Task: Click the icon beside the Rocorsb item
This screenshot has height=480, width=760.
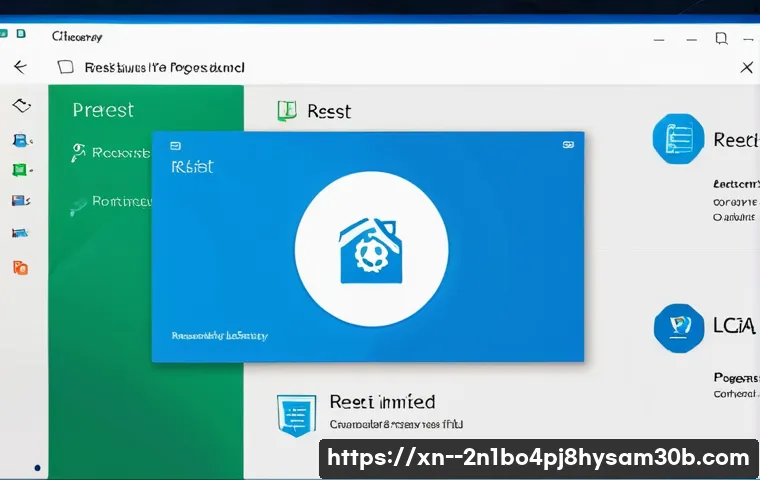Action: [x=78, y=152]
